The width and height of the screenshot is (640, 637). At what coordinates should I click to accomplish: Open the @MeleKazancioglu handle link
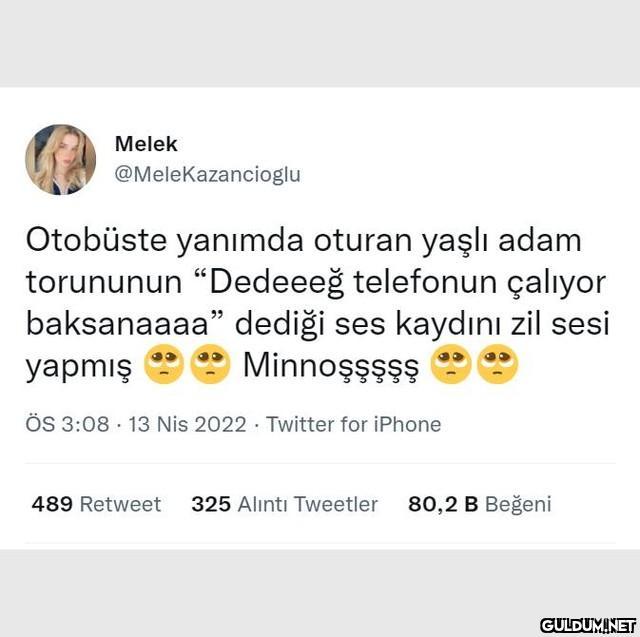tap(208, 175)
